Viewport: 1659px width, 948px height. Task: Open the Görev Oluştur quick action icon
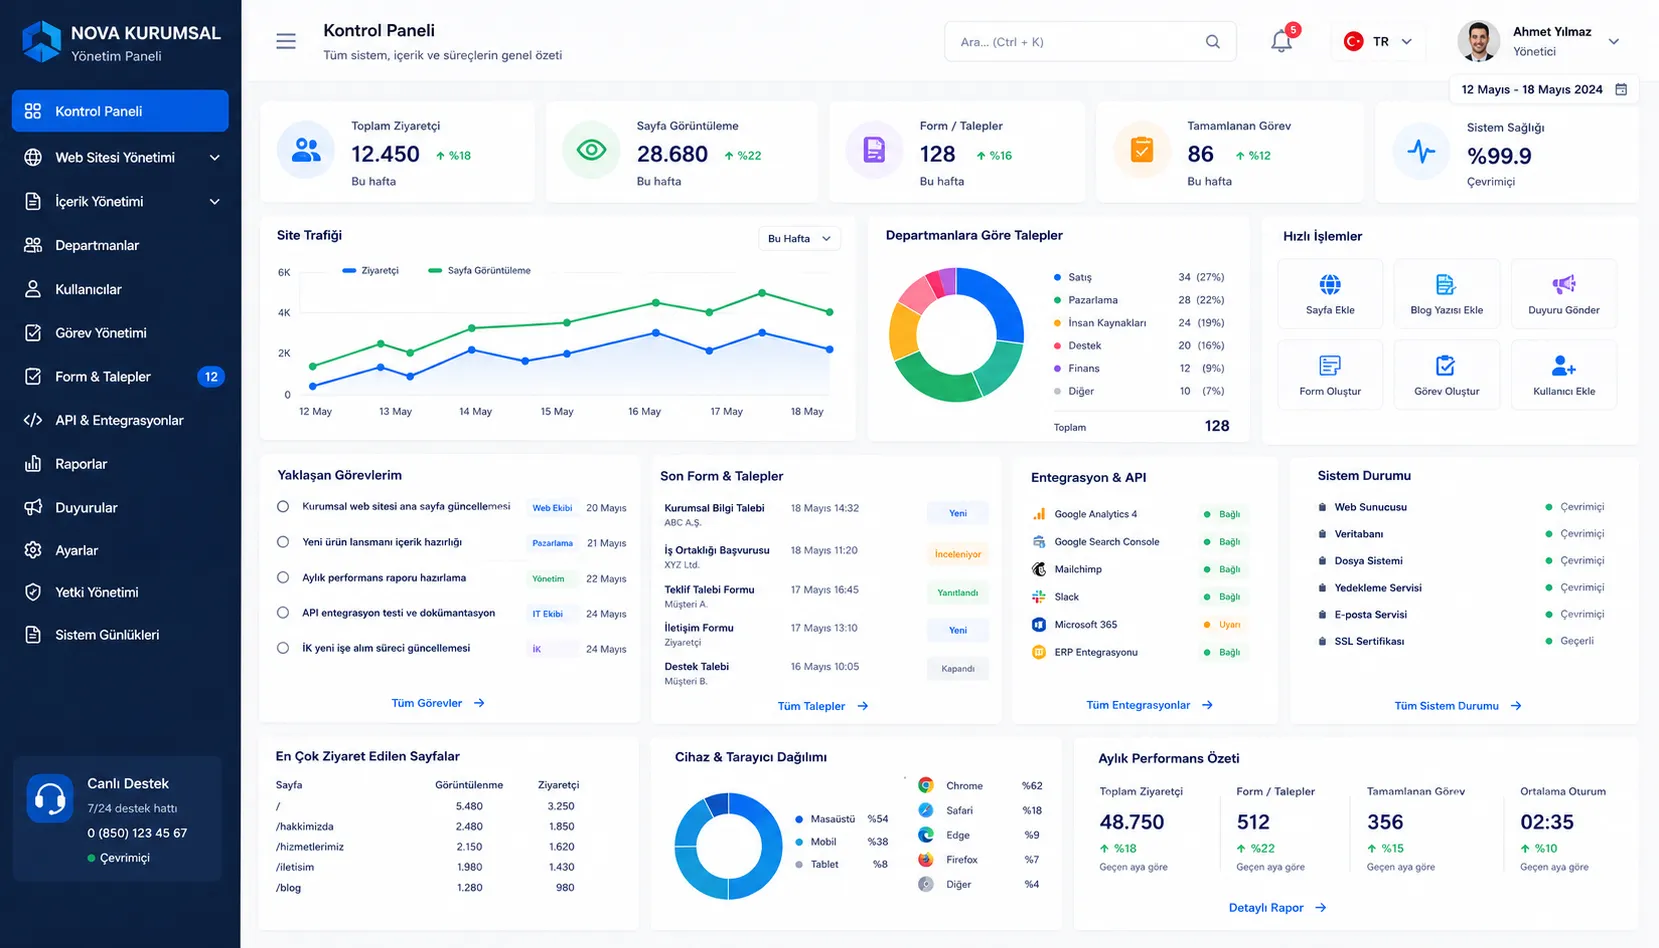pyautogui.click(x=1446, y=366)
